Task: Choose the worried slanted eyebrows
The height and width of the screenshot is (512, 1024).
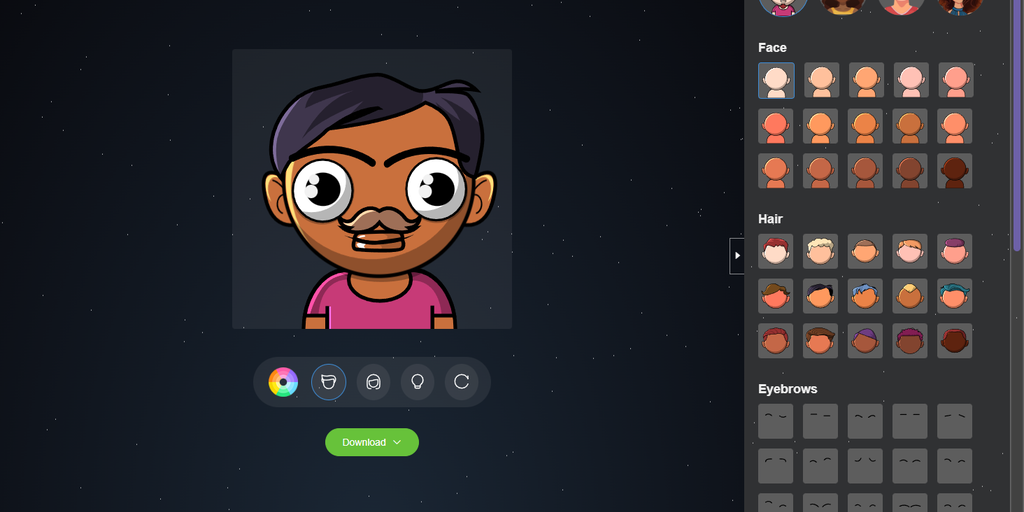Action: pyautogui.click(x=955, y=421)
